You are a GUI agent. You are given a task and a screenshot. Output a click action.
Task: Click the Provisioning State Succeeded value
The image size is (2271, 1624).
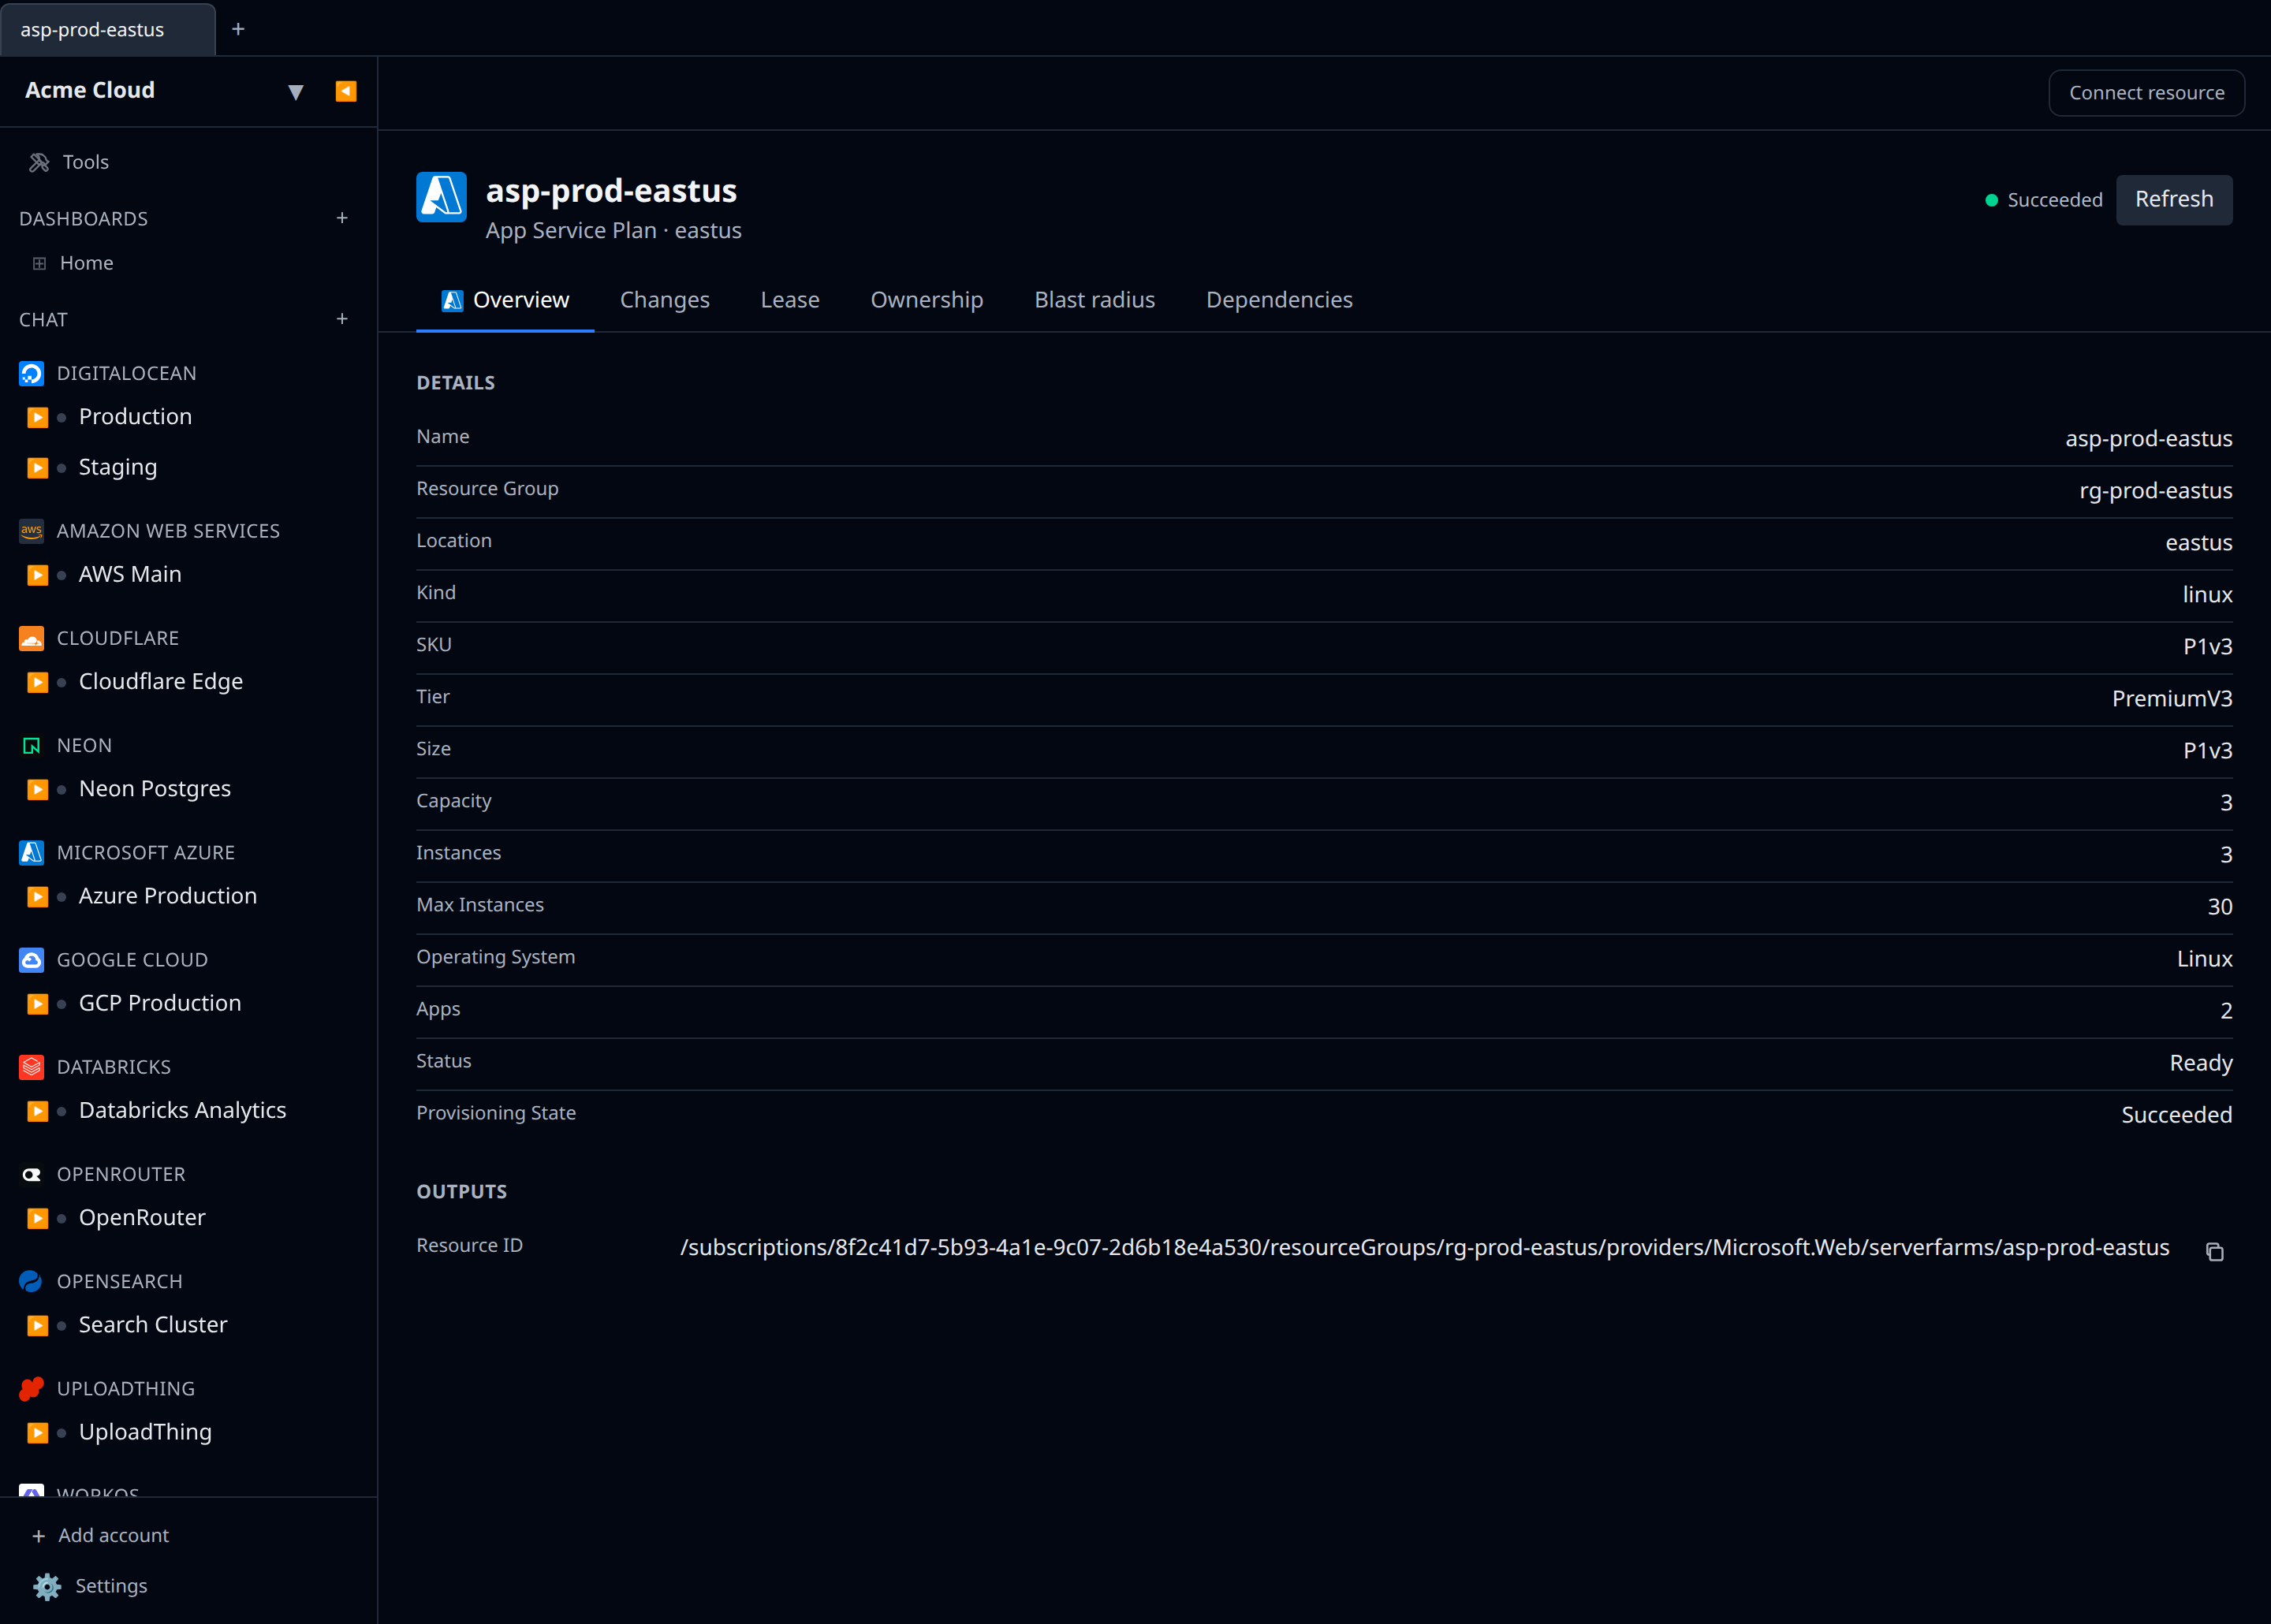[2177, 1114]
